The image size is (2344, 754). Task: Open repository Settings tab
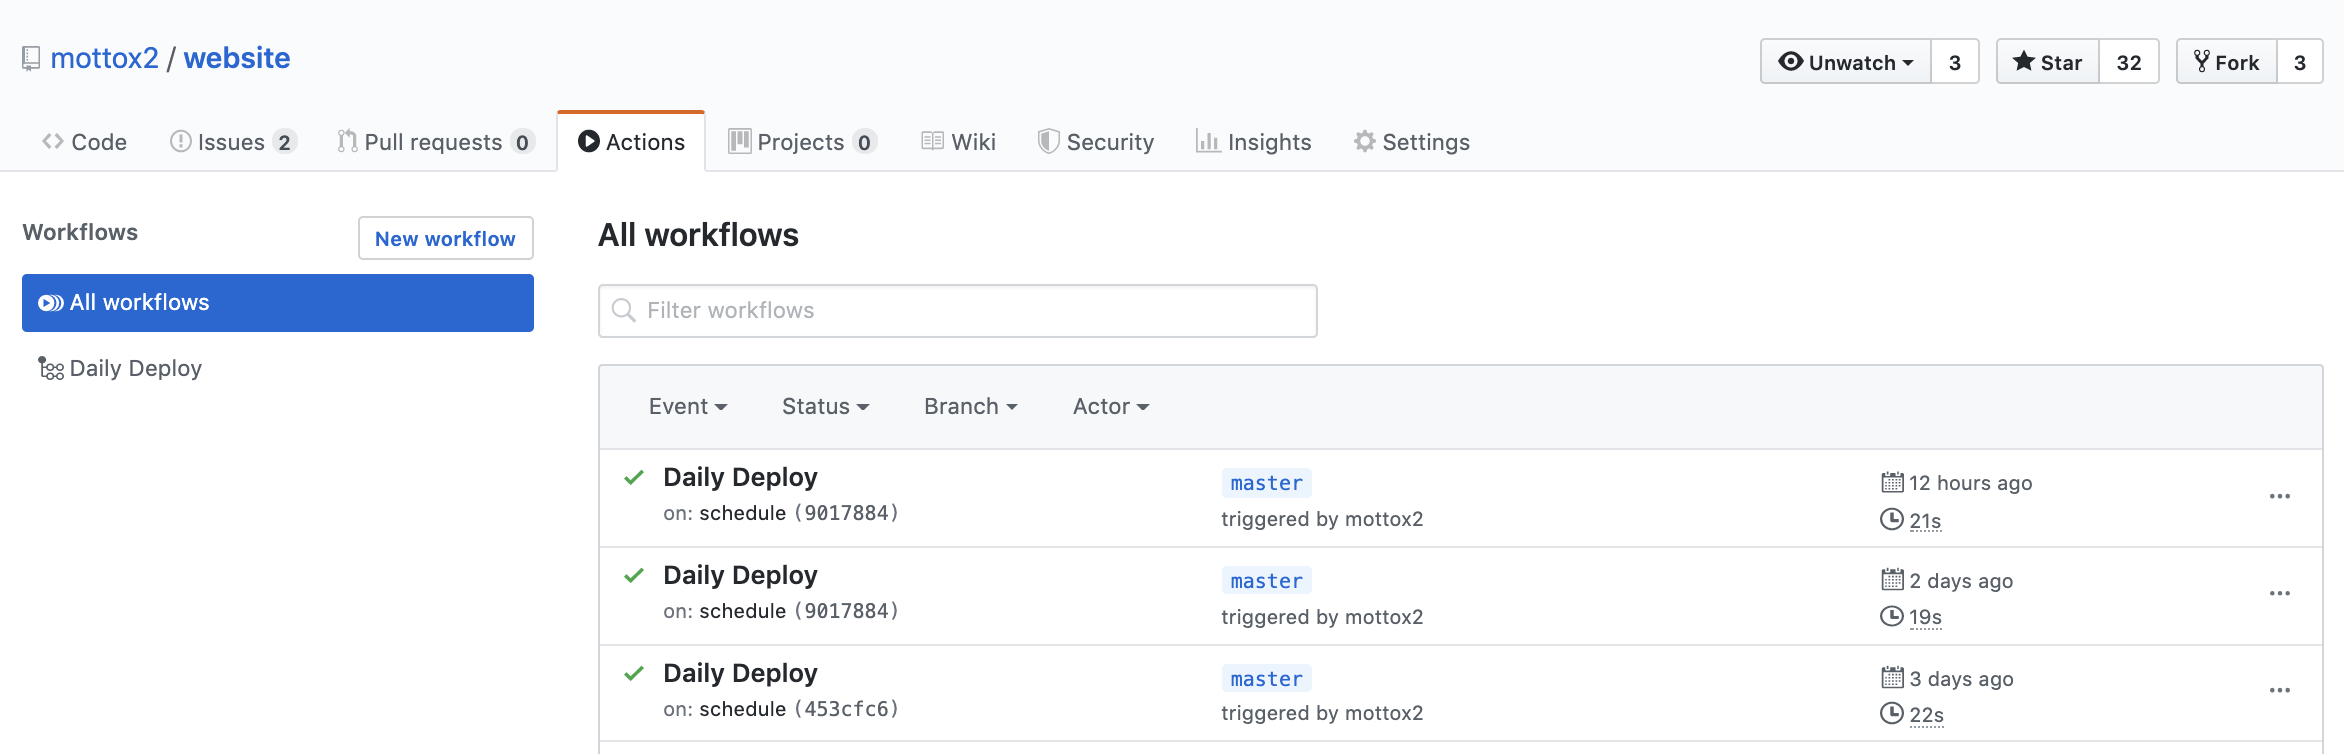[1411, 142]
